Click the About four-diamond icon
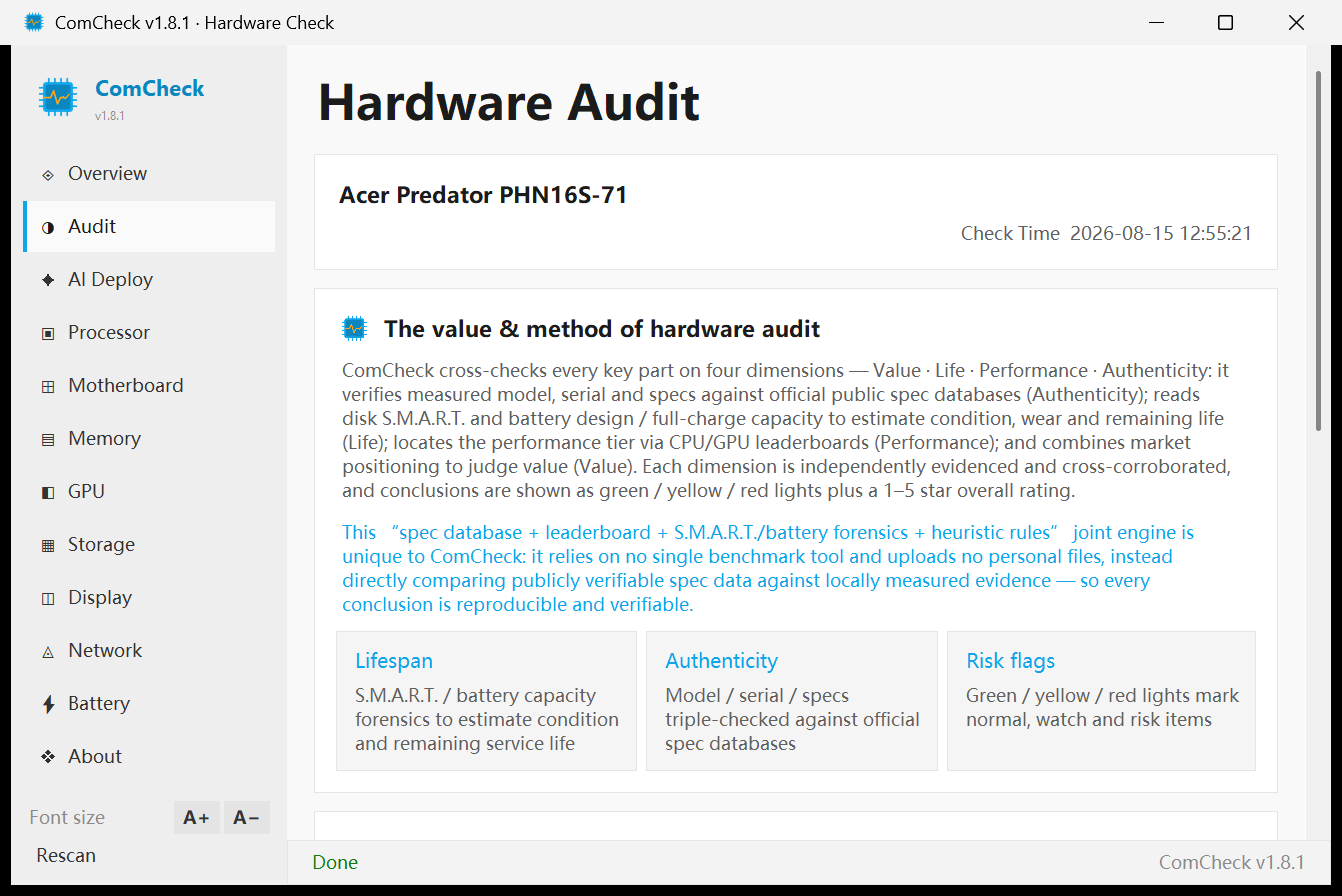 tap(48, 758)
